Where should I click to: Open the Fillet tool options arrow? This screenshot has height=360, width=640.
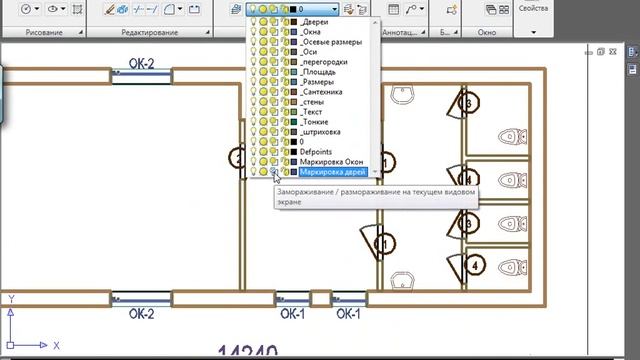180,9
